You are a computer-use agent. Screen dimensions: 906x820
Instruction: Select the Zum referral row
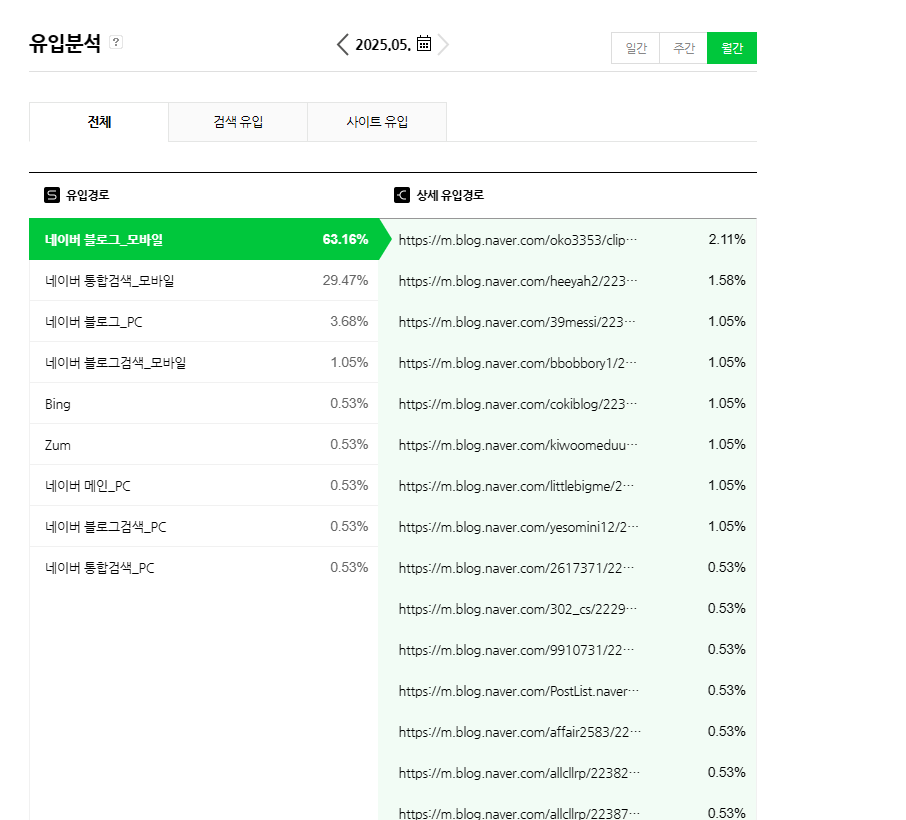click(204, 444)
